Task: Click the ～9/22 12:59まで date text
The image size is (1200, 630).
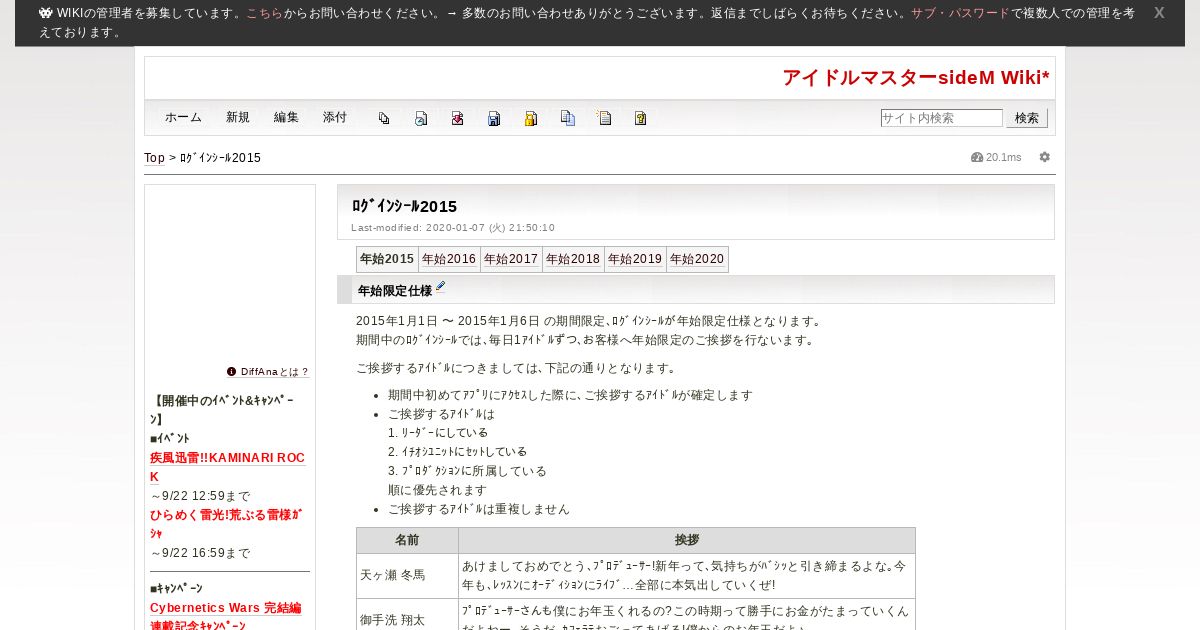Action: coord(200,496)
